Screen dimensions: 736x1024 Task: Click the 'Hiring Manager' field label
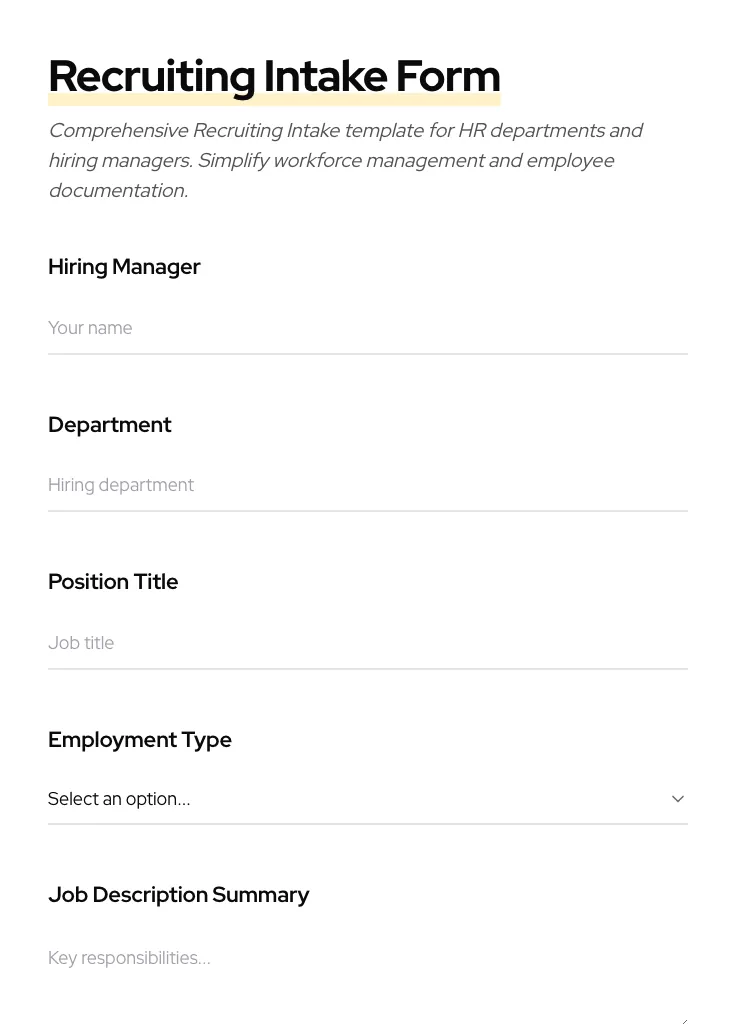click(x=124, y=267)
